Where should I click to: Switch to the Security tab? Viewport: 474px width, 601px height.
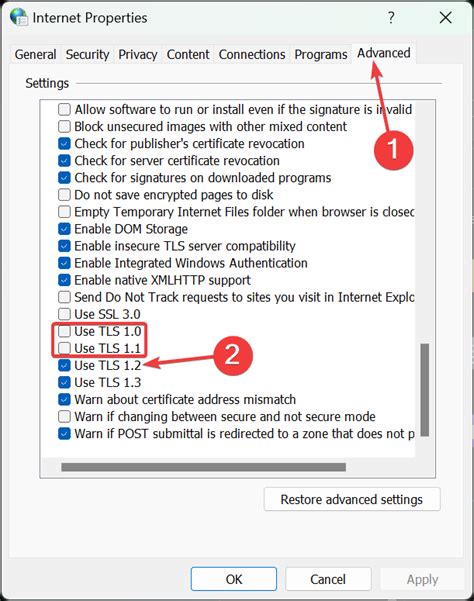[x=87, y=54]
